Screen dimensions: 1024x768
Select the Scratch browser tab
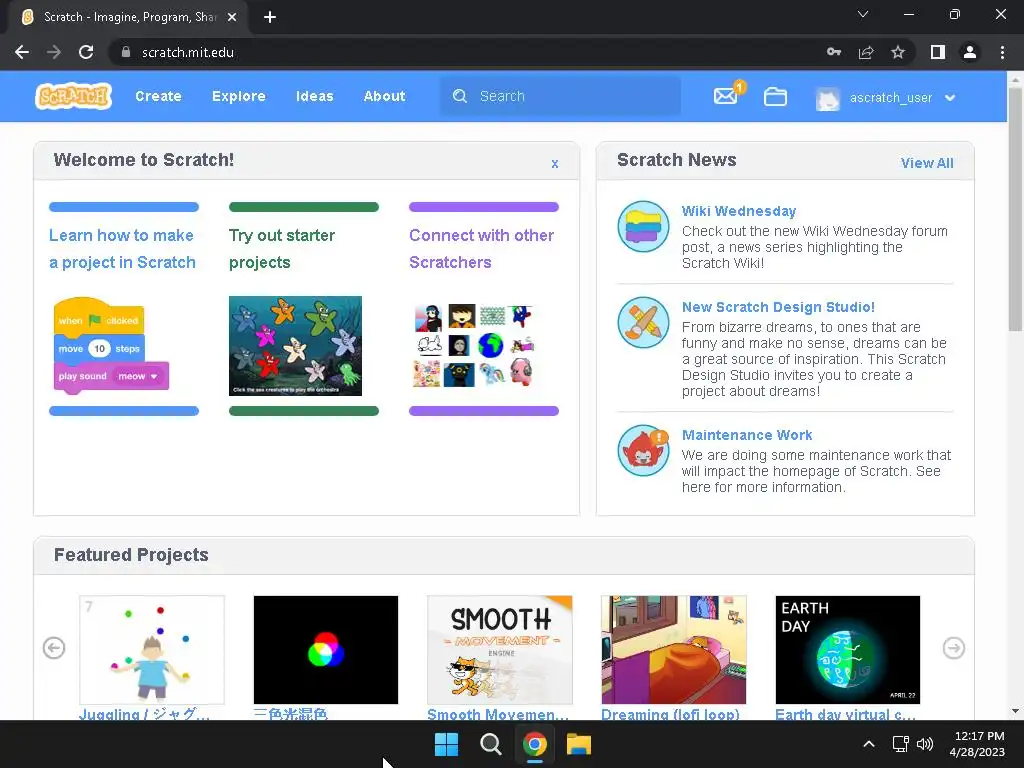[128, 18]
